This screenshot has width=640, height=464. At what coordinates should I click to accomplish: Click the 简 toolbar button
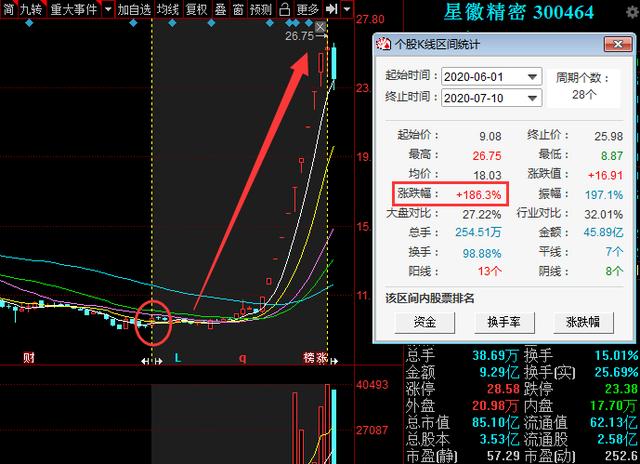8,9
